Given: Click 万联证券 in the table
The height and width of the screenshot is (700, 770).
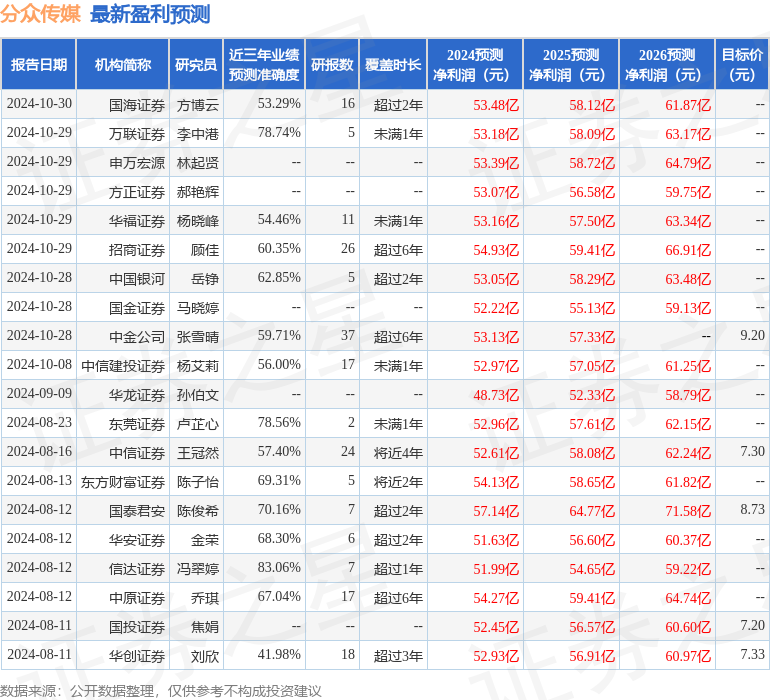Looking at the screenshot, I should tap(137, 134).
